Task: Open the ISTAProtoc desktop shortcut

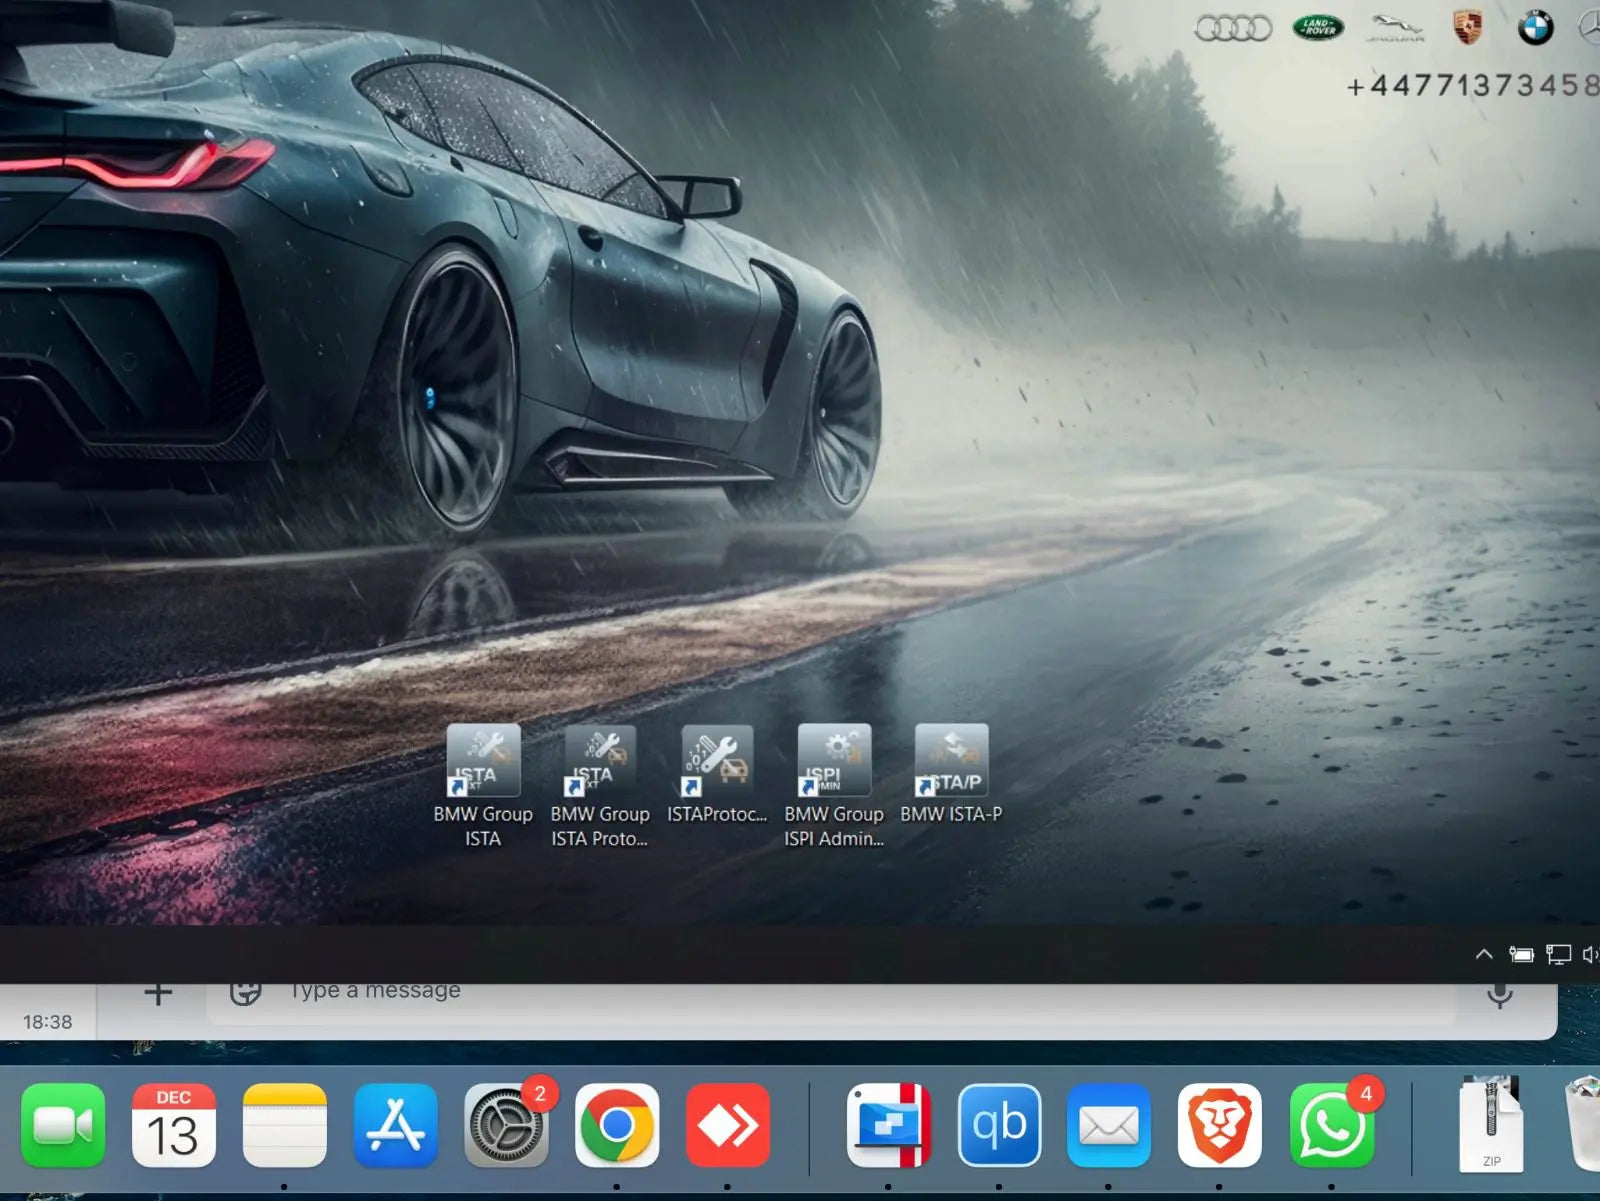Action: coord(717,762)
